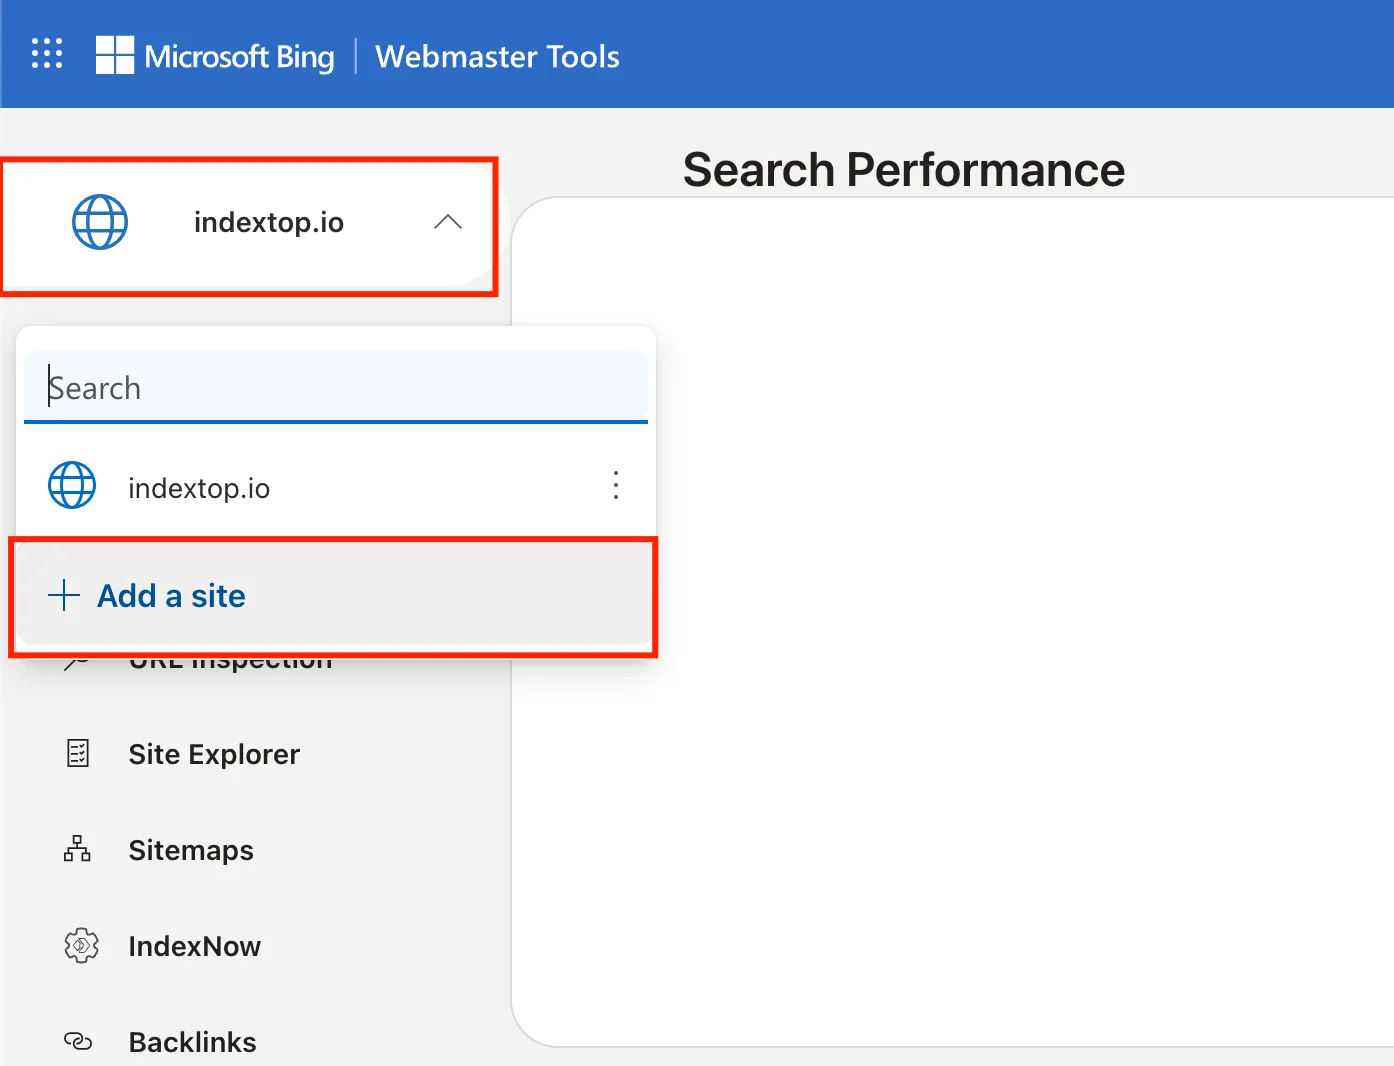Screen dimensions: 1394x1066
Task: Click the Backlinks chain icon
Action: click(x=78, y=1041)
